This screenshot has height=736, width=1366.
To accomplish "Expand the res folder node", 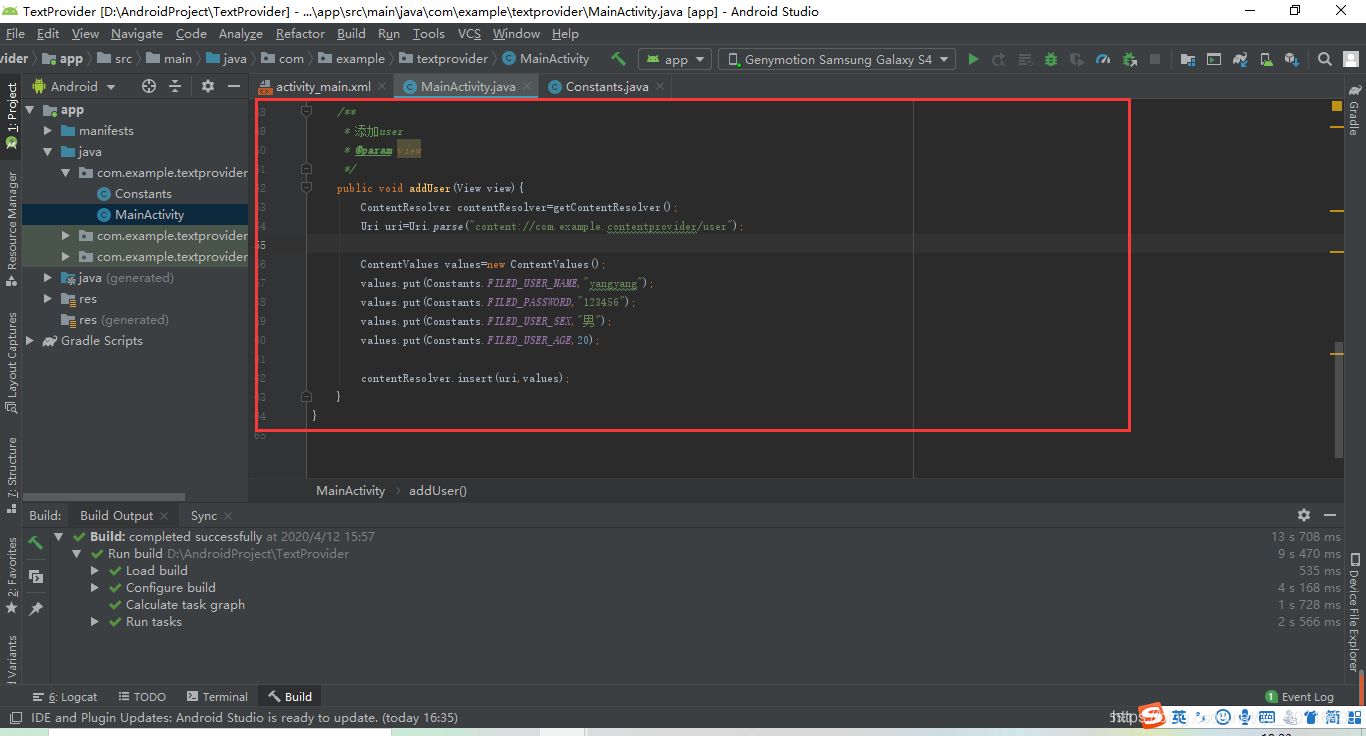I will pos(48,299).
